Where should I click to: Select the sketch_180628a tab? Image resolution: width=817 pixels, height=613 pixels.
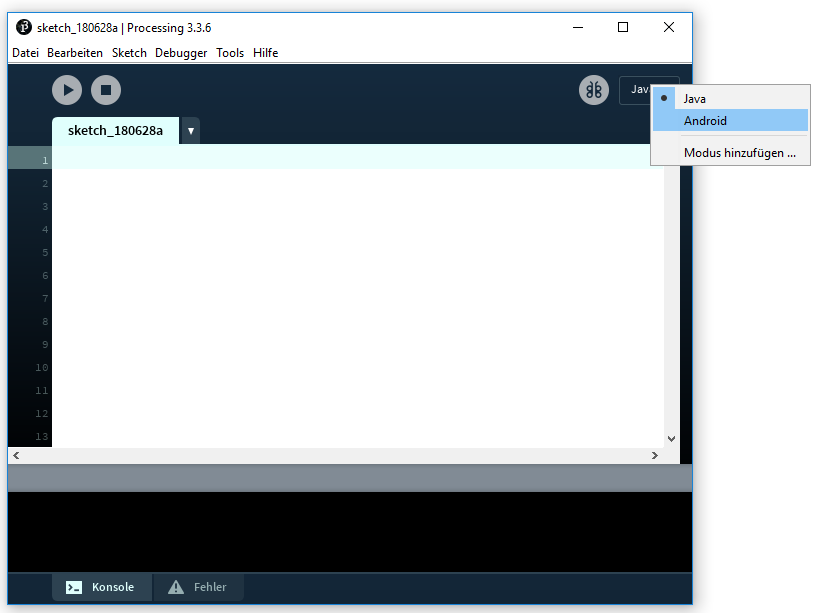click(115, 130)
